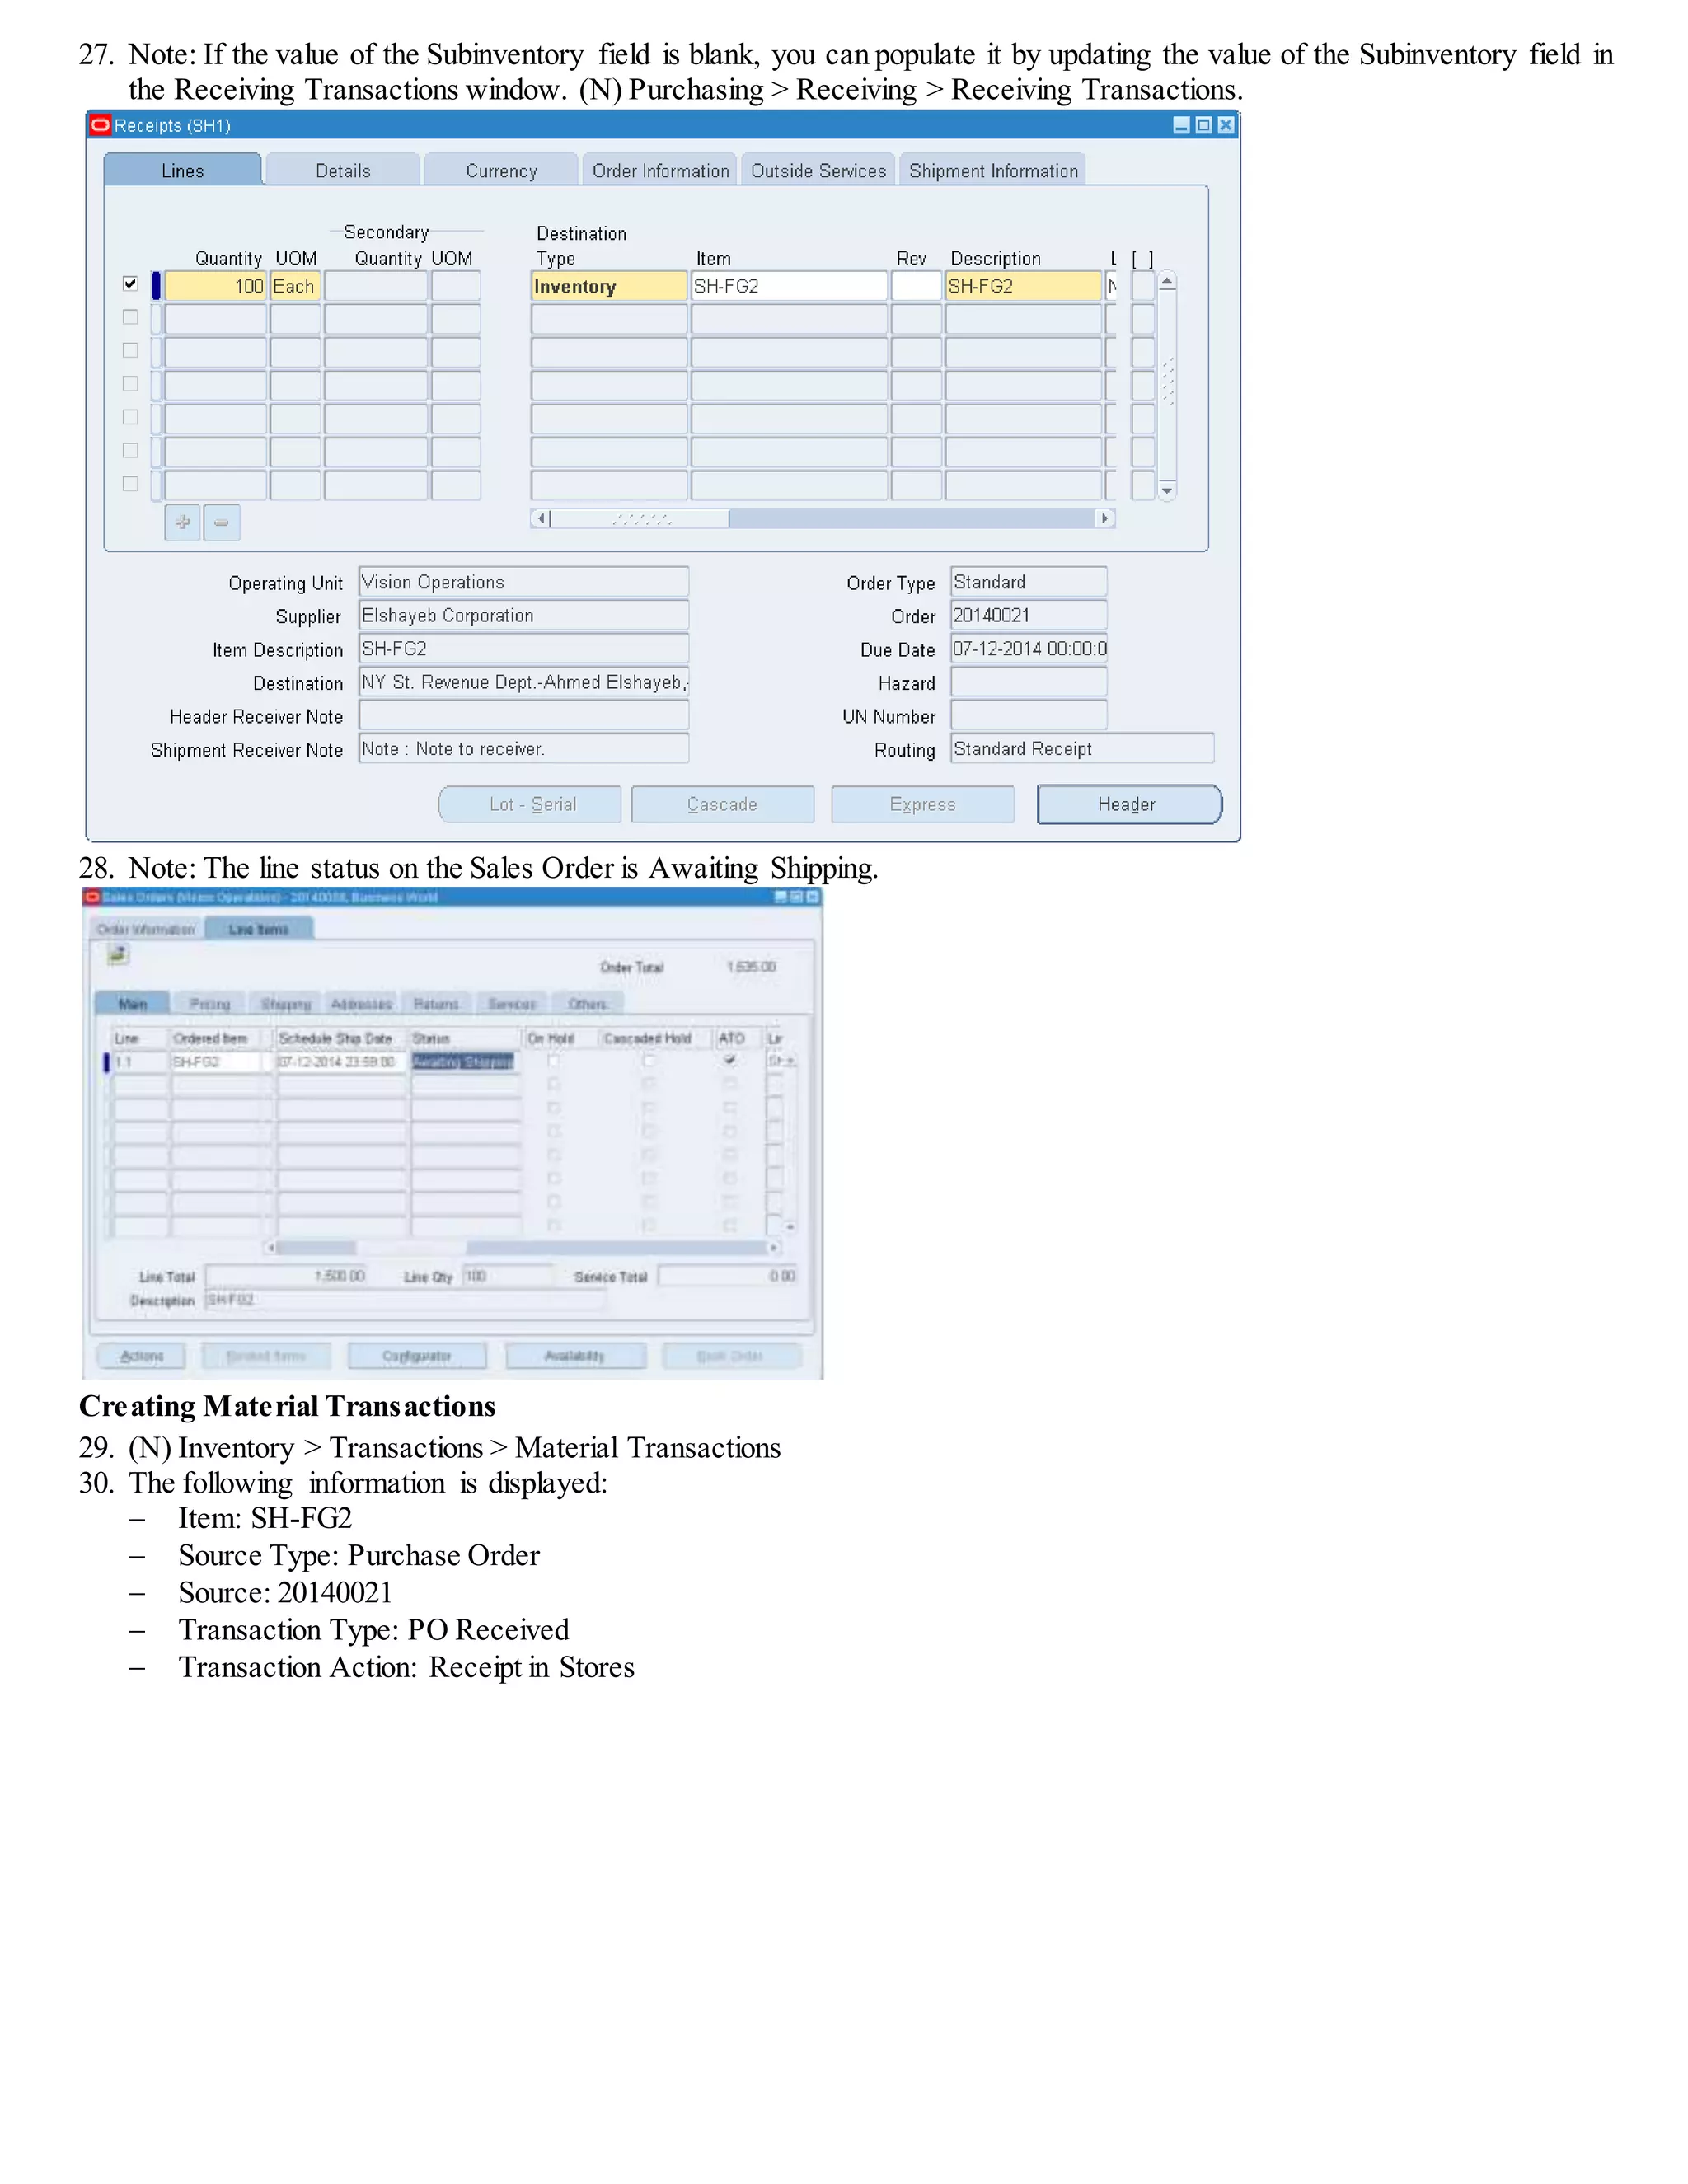The width and height of the screenshot is (1688, 2184).
Task: Click the Cascade button
Action: point(722,804)
